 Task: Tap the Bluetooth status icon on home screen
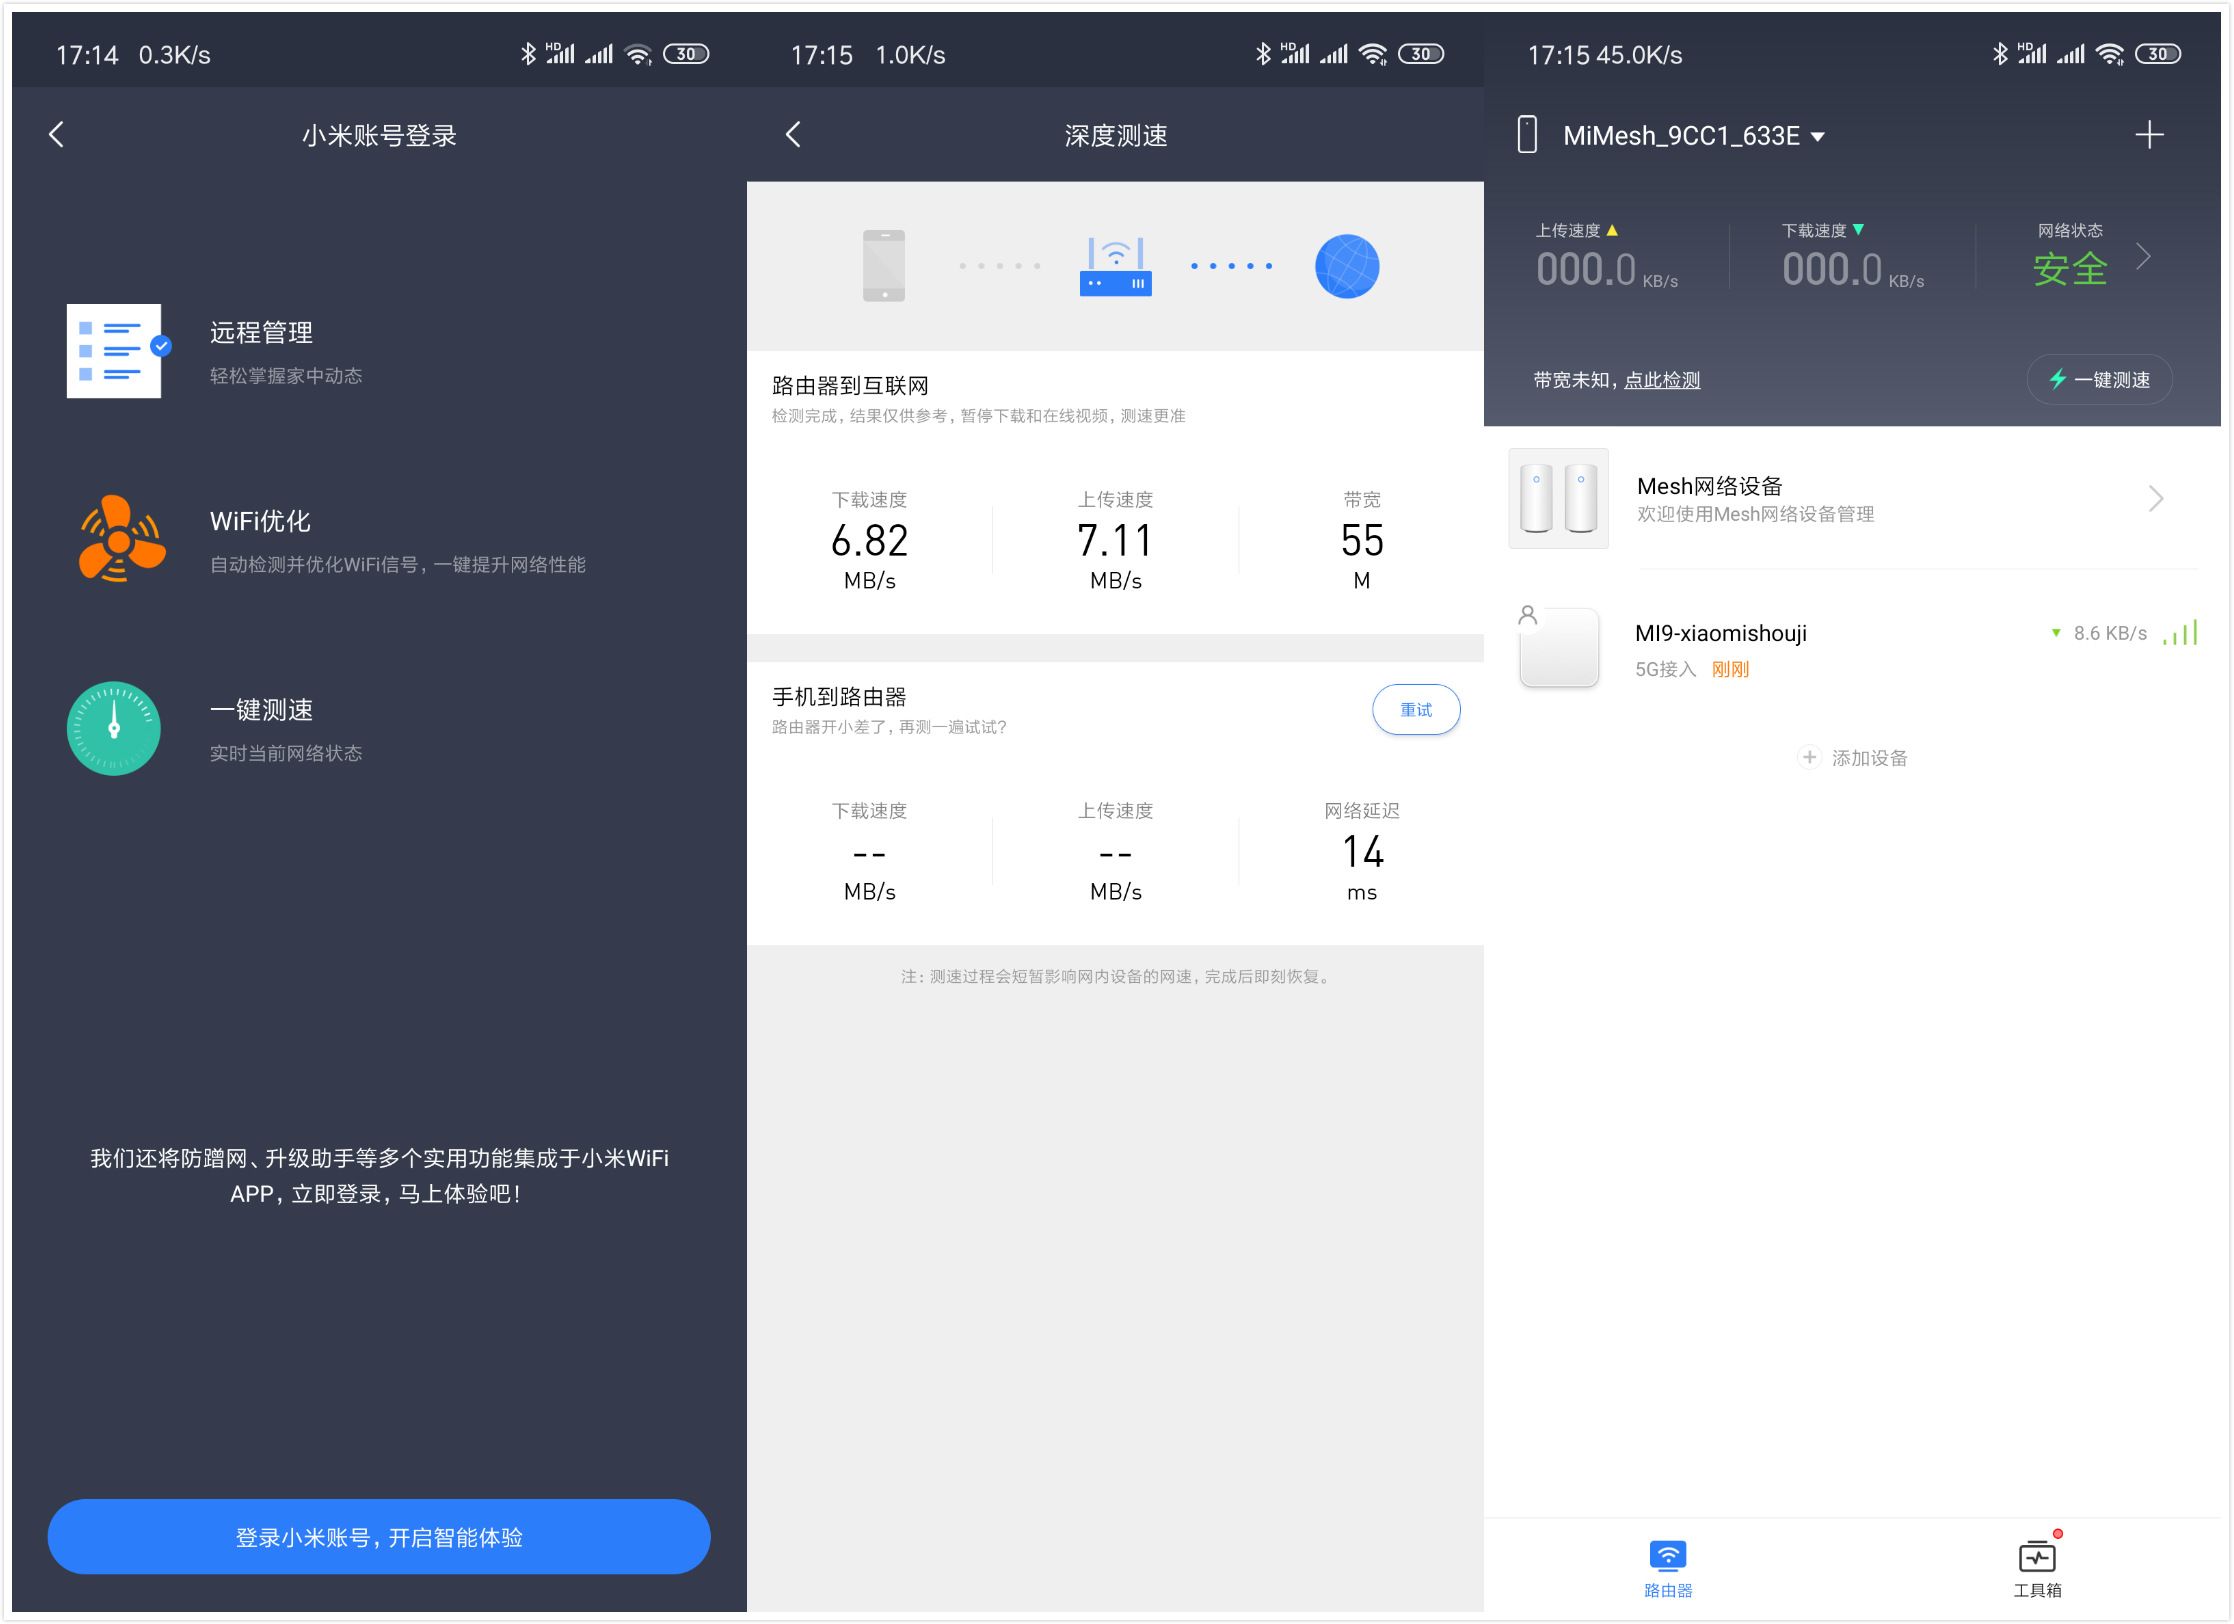coord(1999,54)
